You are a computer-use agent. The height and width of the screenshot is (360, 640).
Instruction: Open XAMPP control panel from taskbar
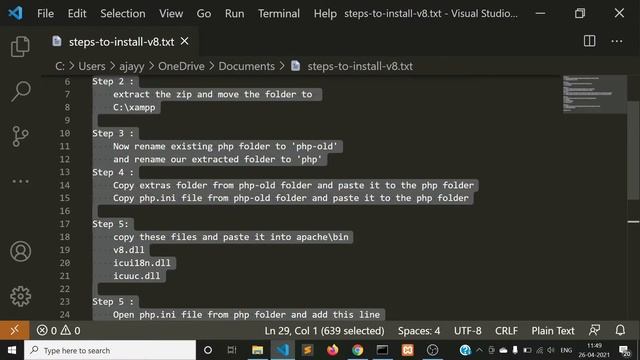click(407, 350)
